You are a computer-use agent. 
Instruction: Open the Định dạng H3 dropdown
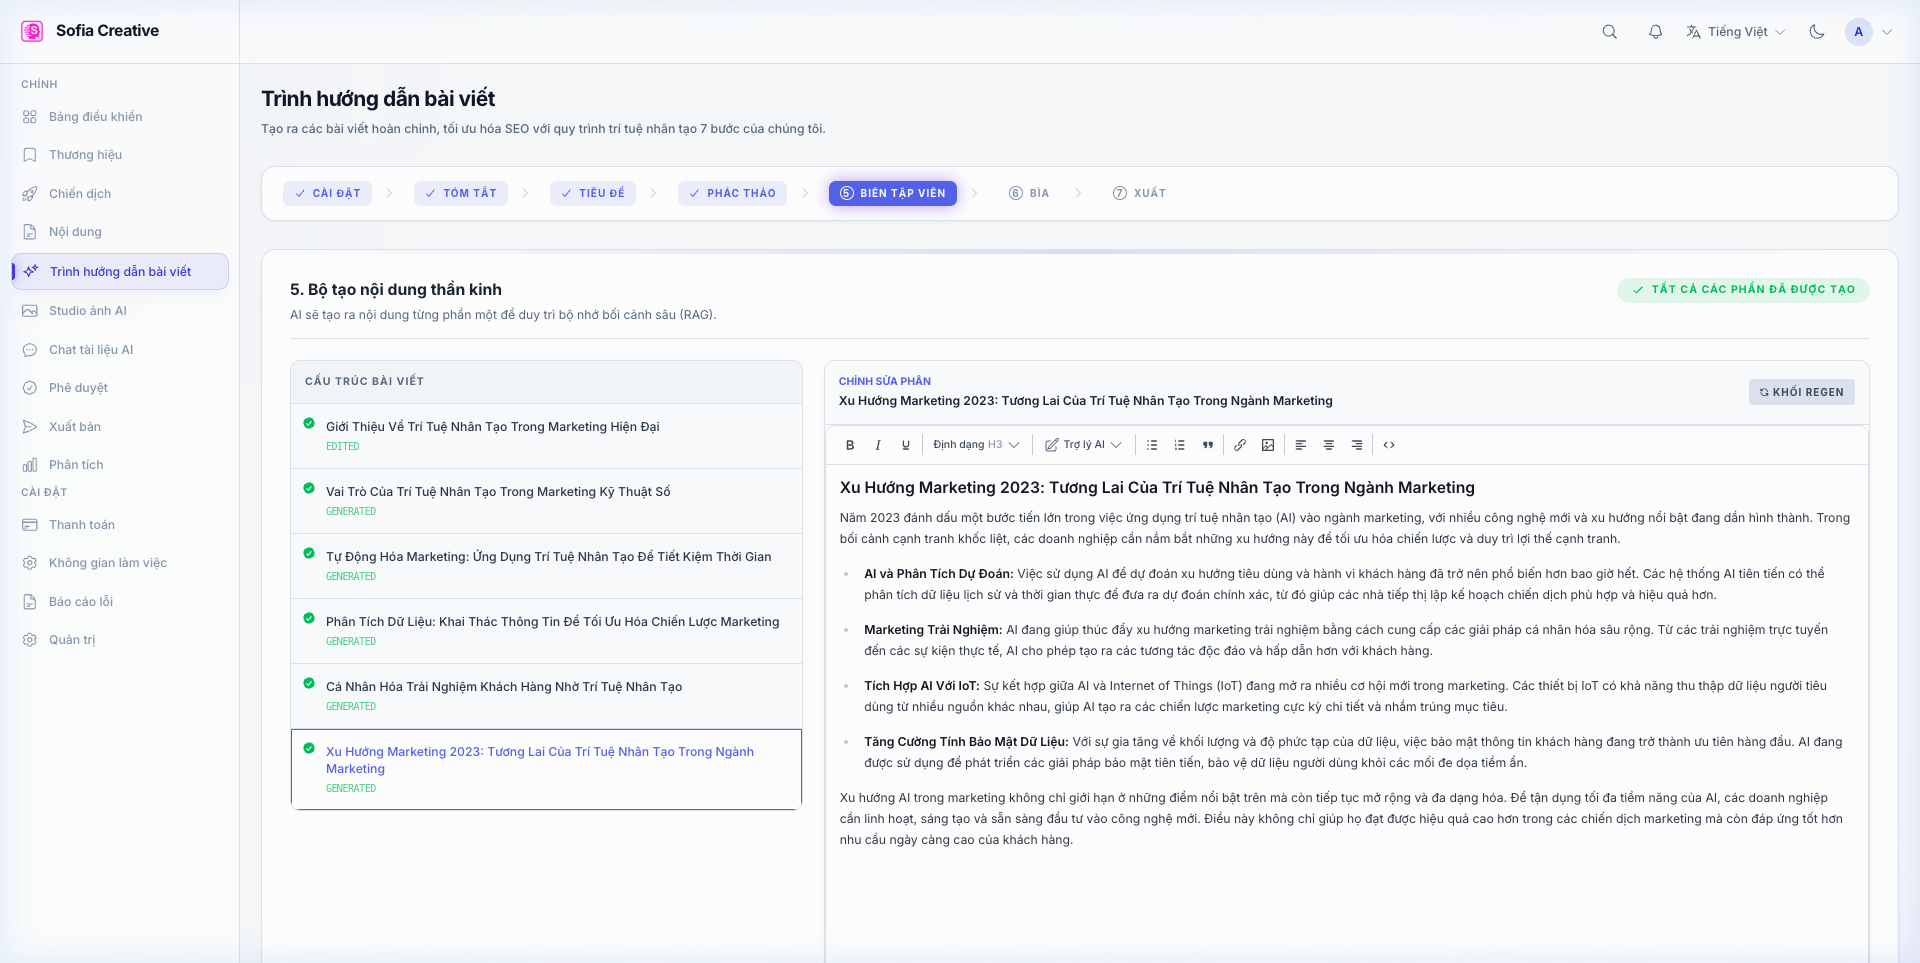[976, 444]
